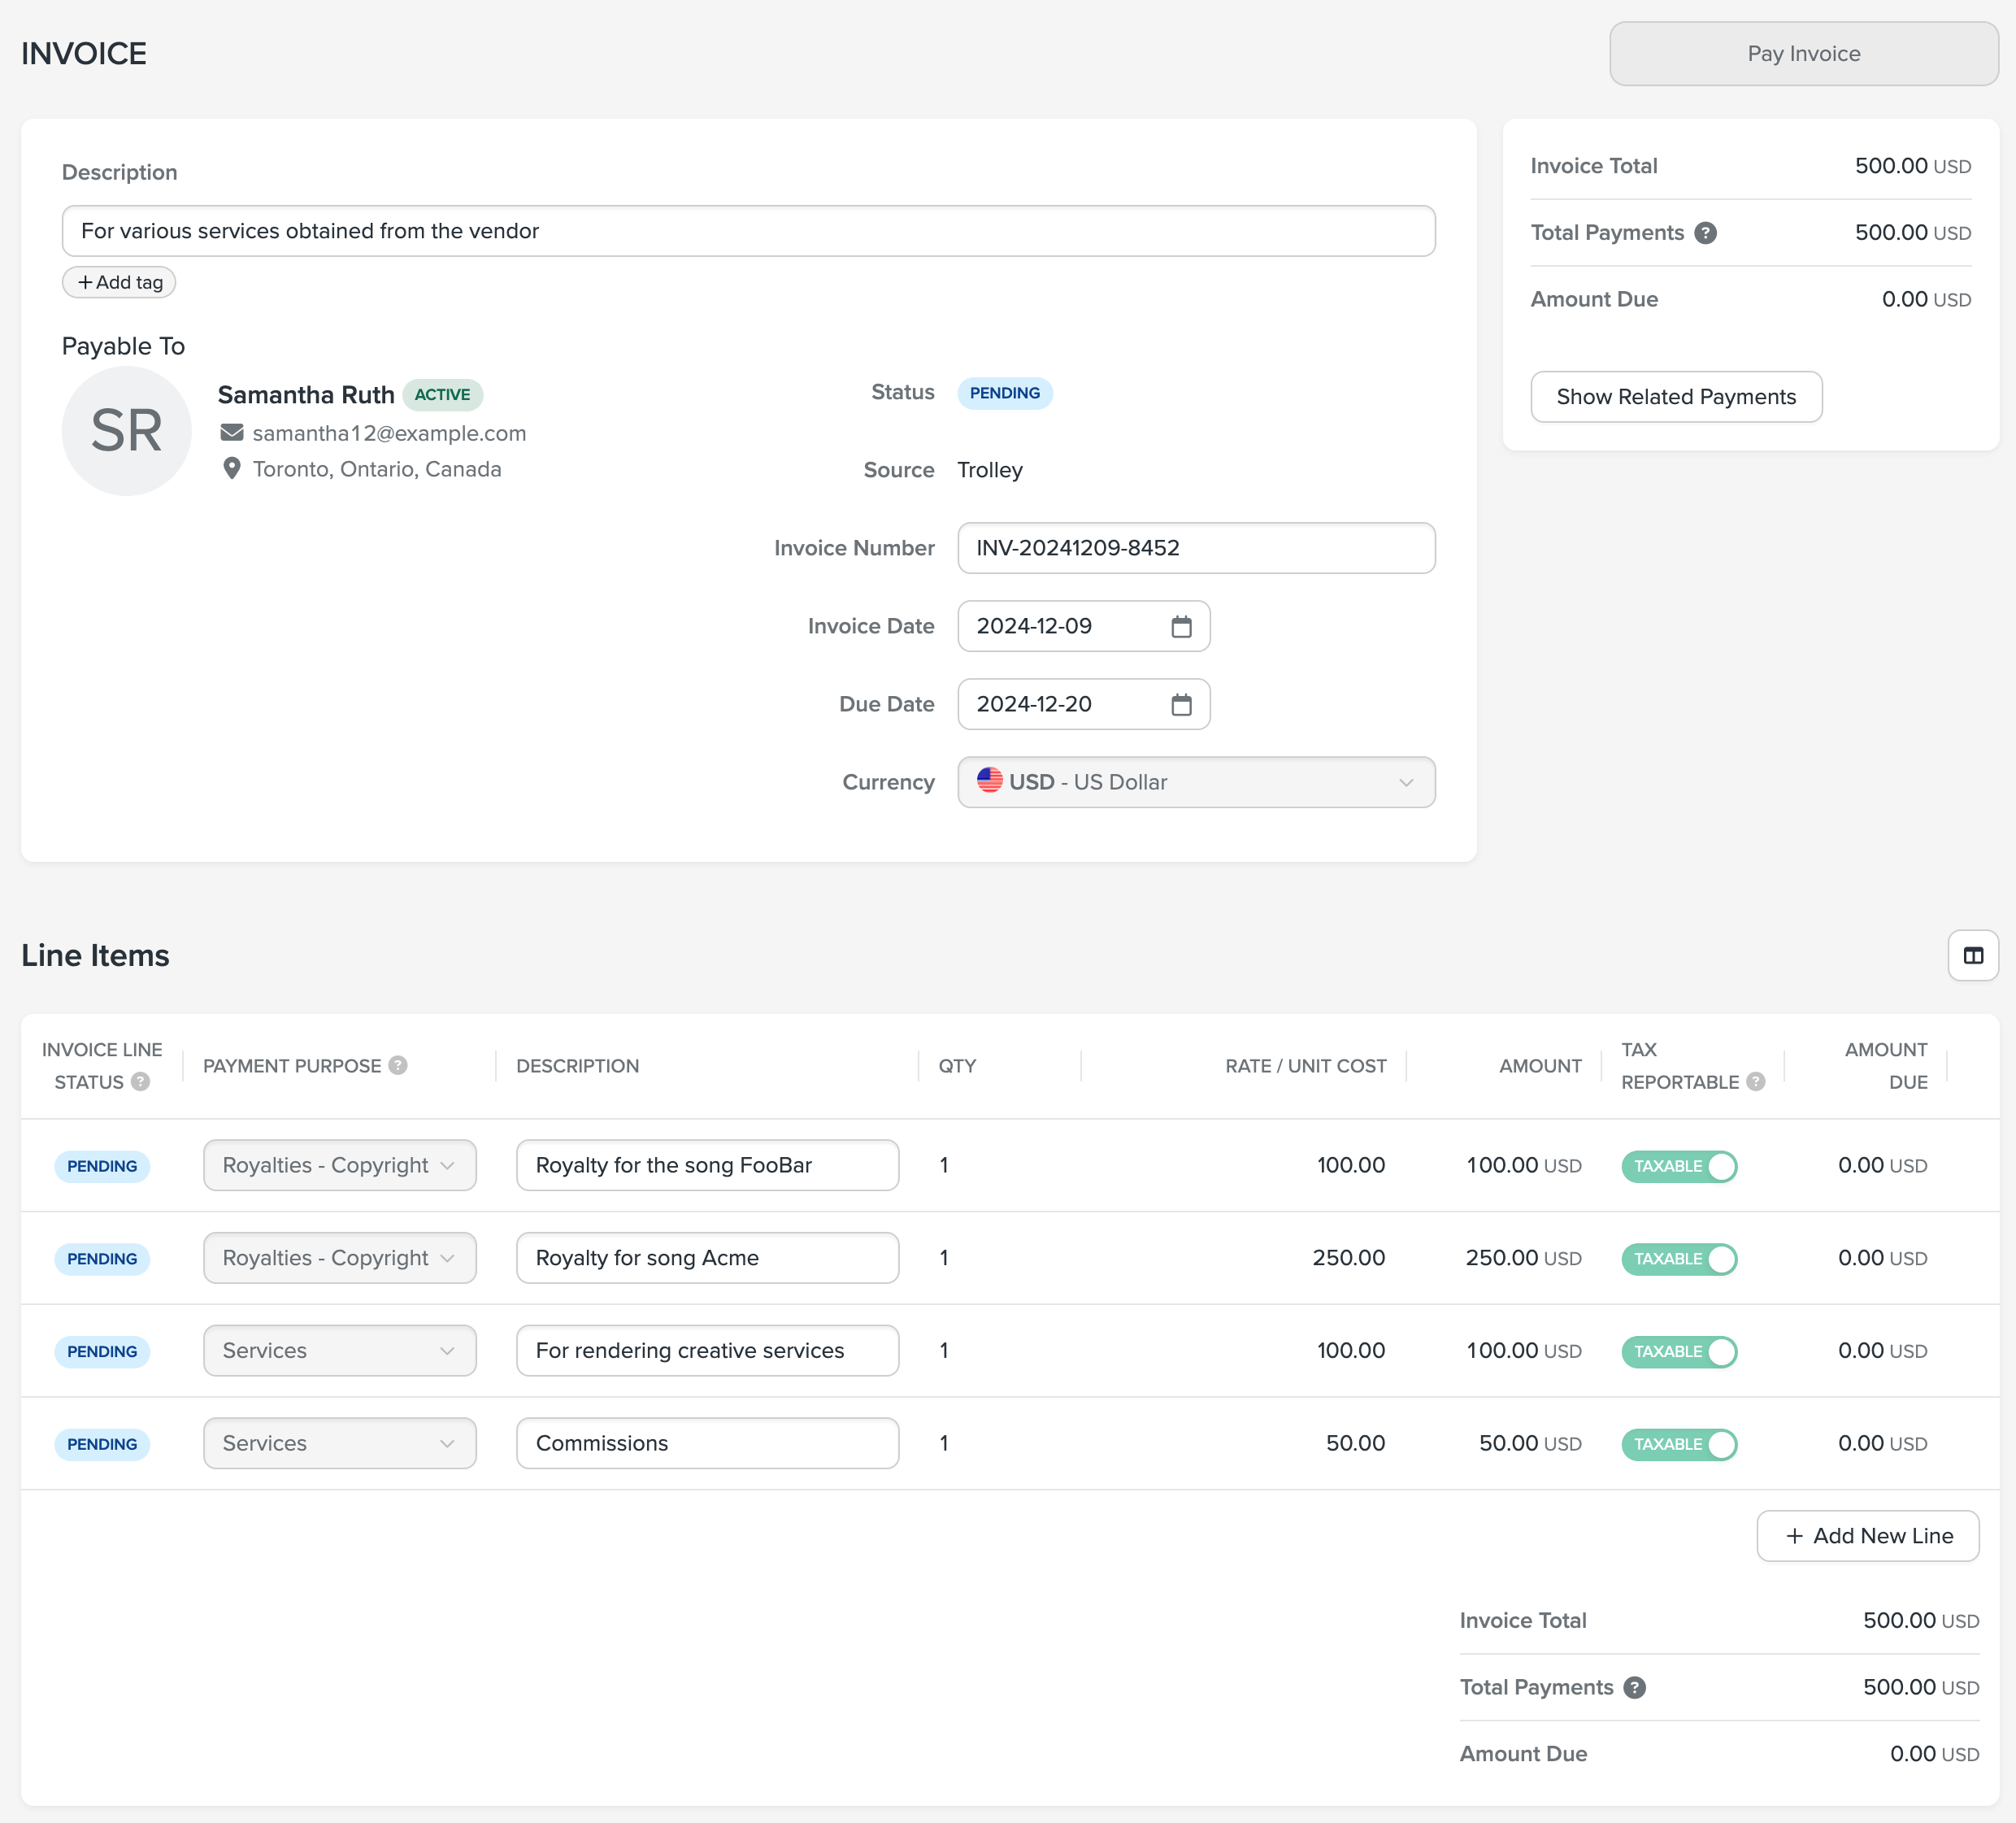This screenshot has width=2016, height=1823.
Task: Expand Currency selector dropdown
Action: click(1196, 781)
